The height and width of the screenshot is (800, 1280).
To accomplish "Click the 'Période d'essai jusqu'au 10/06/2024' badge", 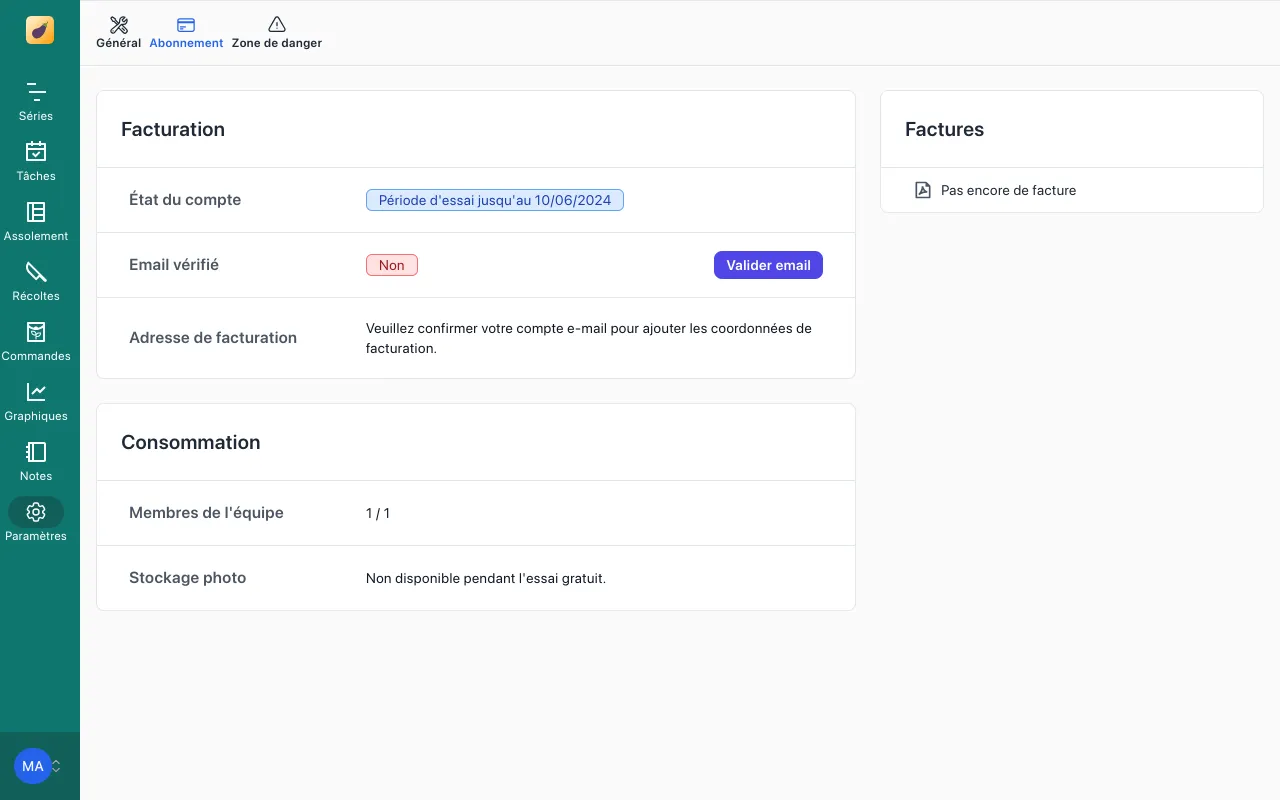I will [494, 200].
